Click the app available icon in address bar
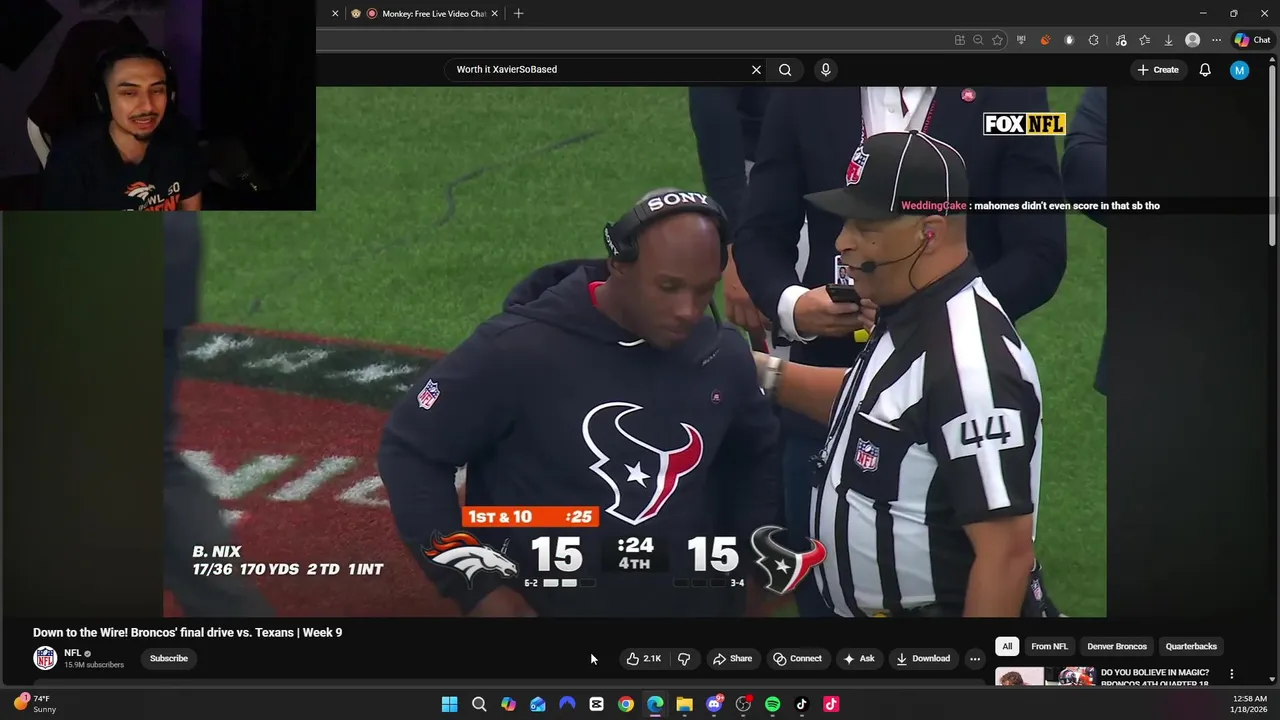This screenshot has width=1280, height=720. (959, 40)
